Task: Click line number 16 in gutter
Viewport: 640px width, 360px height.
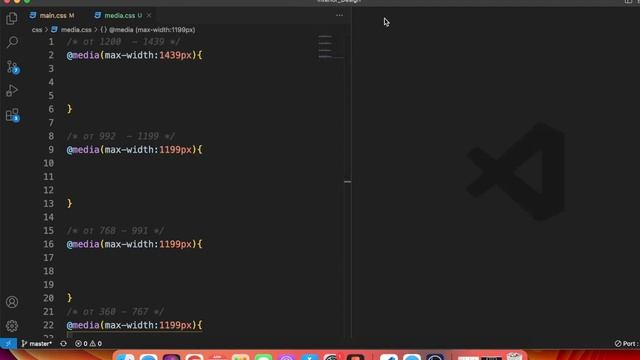Action: (x=49, y=244)
